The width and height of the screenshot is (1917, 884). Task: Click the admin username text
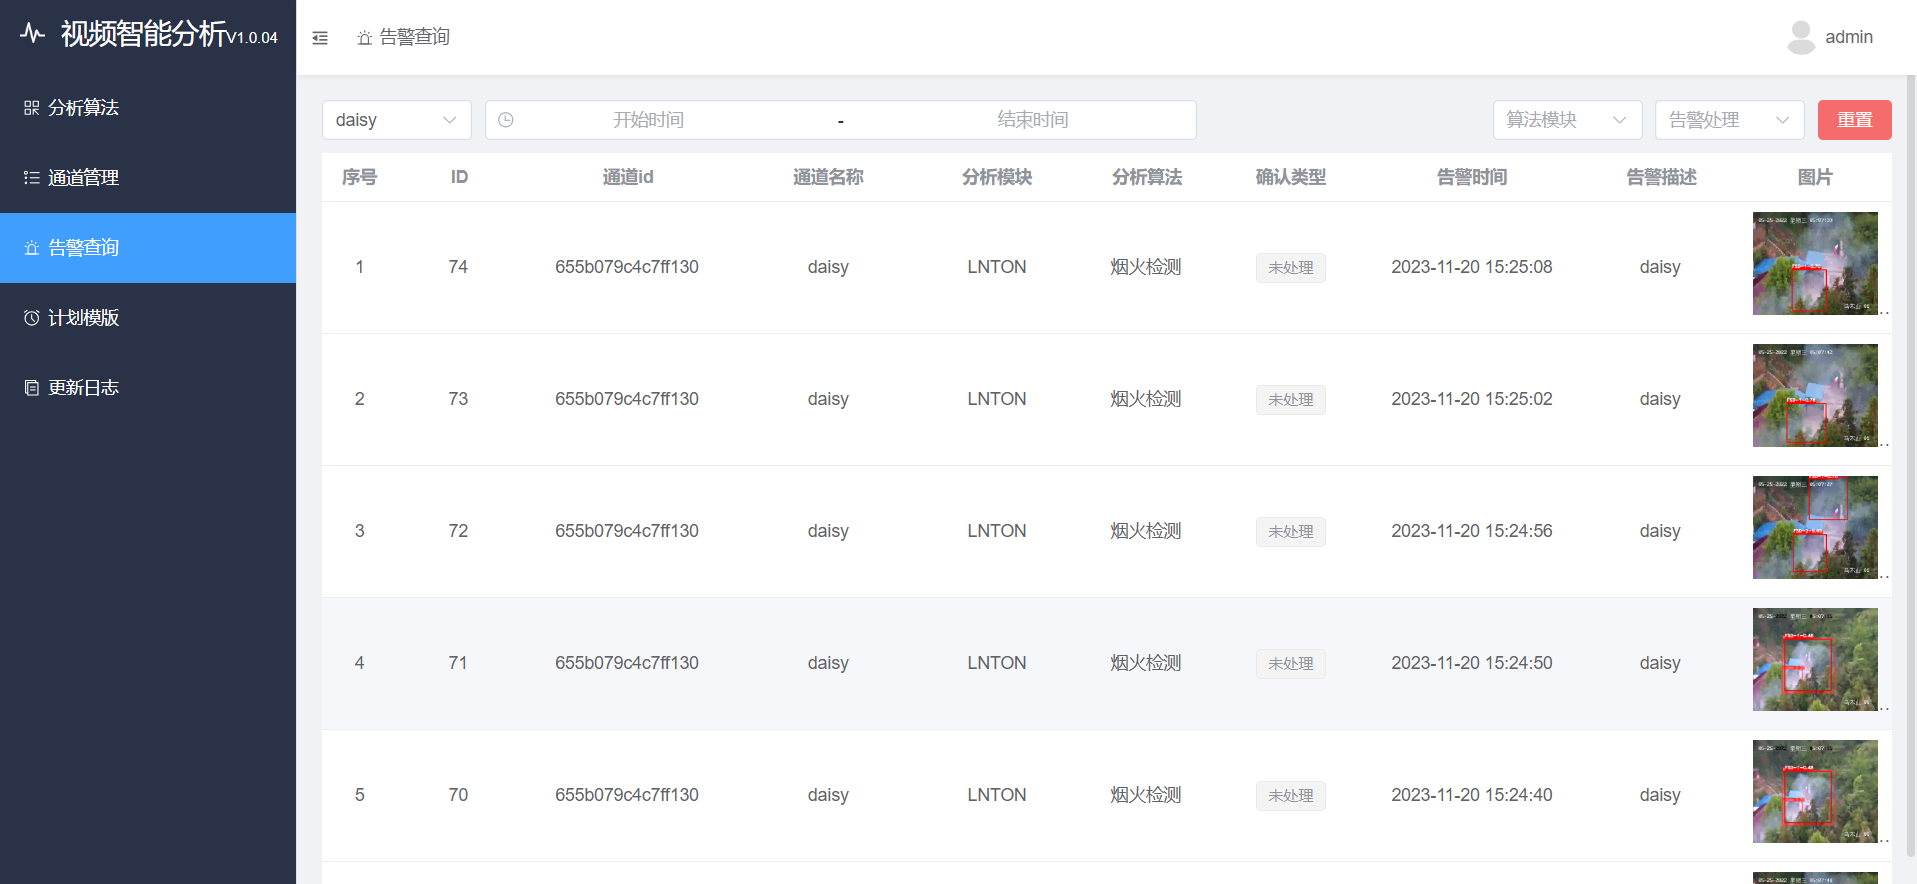[1849, 37]
